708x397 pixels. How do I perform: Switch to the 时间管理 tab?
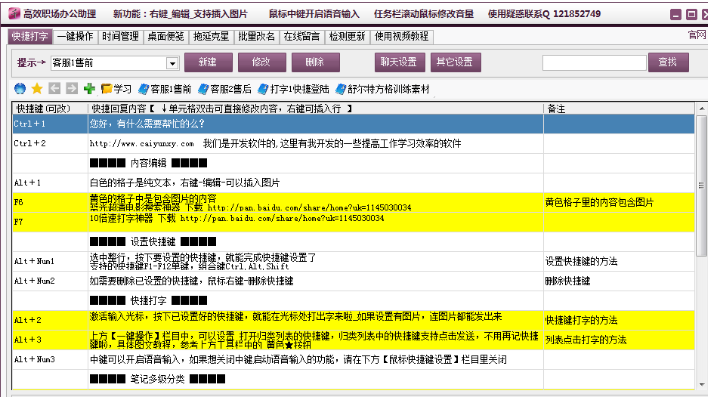(121, 37)
